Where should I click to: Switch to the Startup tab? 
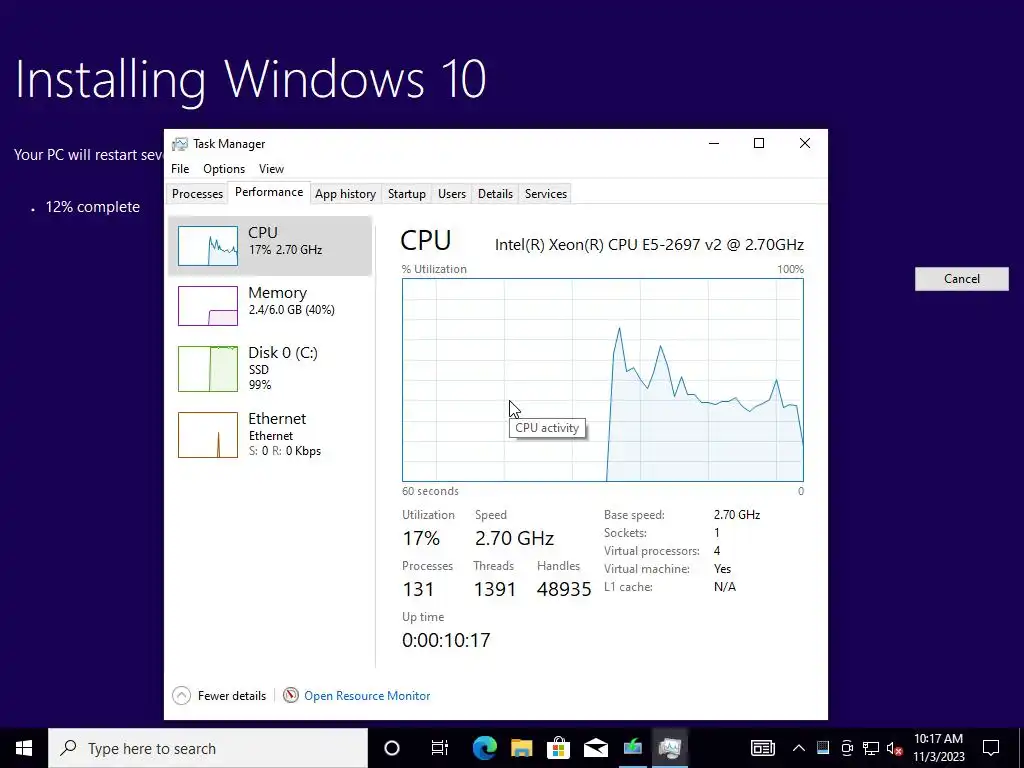coord(407,194)
